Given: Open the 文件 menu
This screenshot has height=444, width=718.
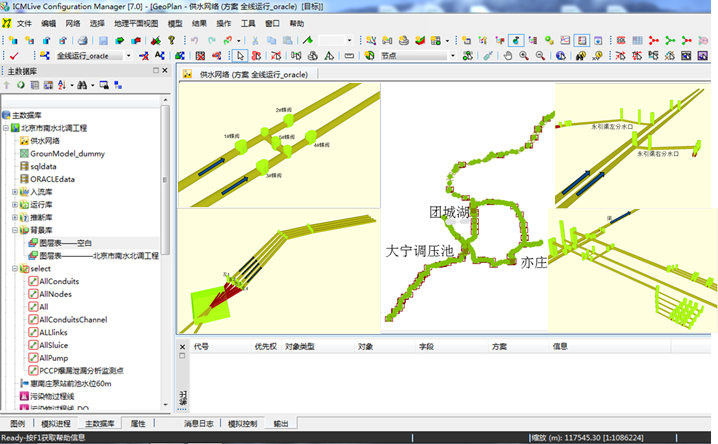Looking at the screenshot, I should [x=24, y=22].
